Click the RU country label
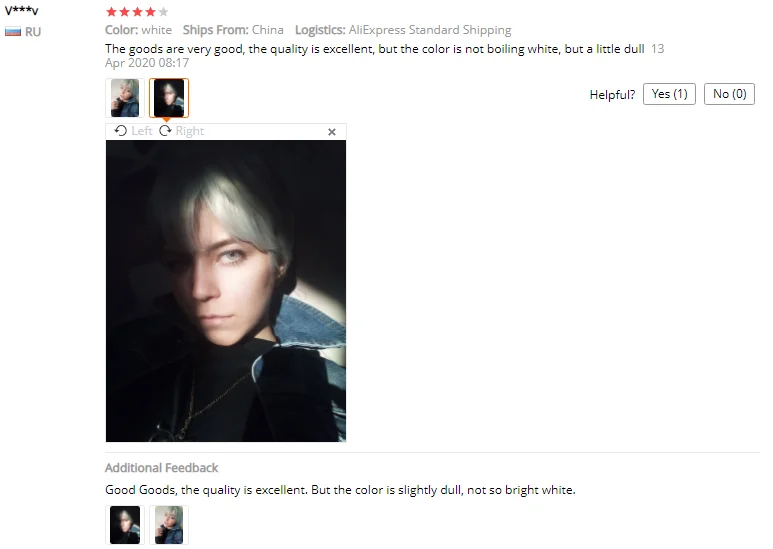The image size is (773, 549). [x=33, y=32]
